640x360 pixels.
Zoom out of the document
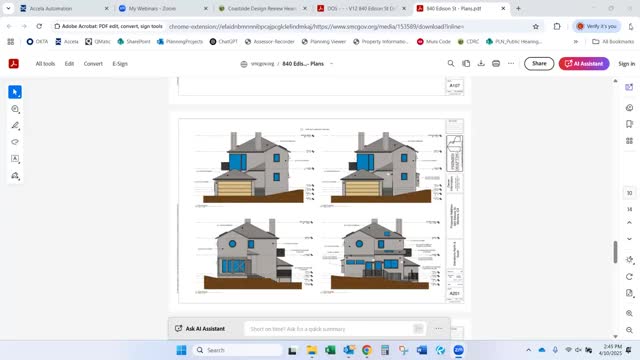629,330
